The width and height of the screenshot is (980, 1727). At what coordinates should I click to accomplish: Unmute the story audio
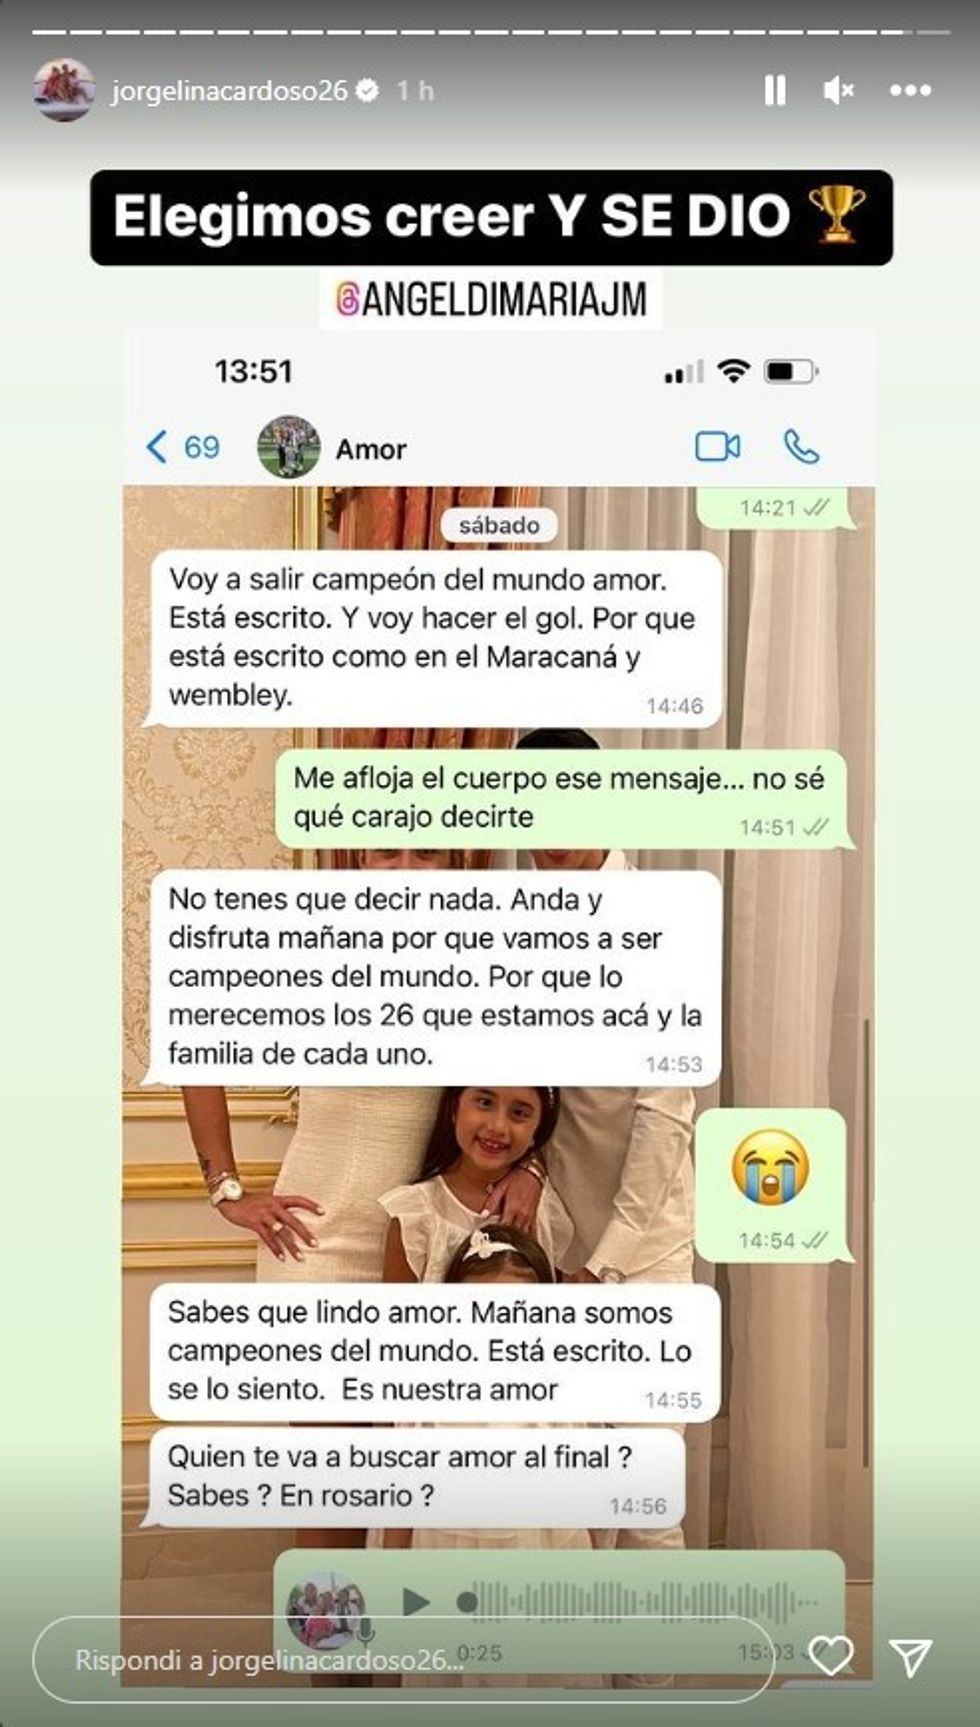pos(838,91)
